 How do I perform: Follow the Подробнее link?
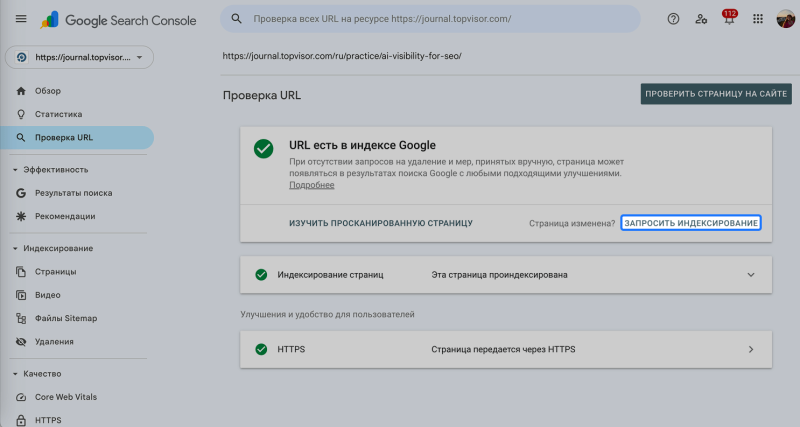(x=311, y=185)
